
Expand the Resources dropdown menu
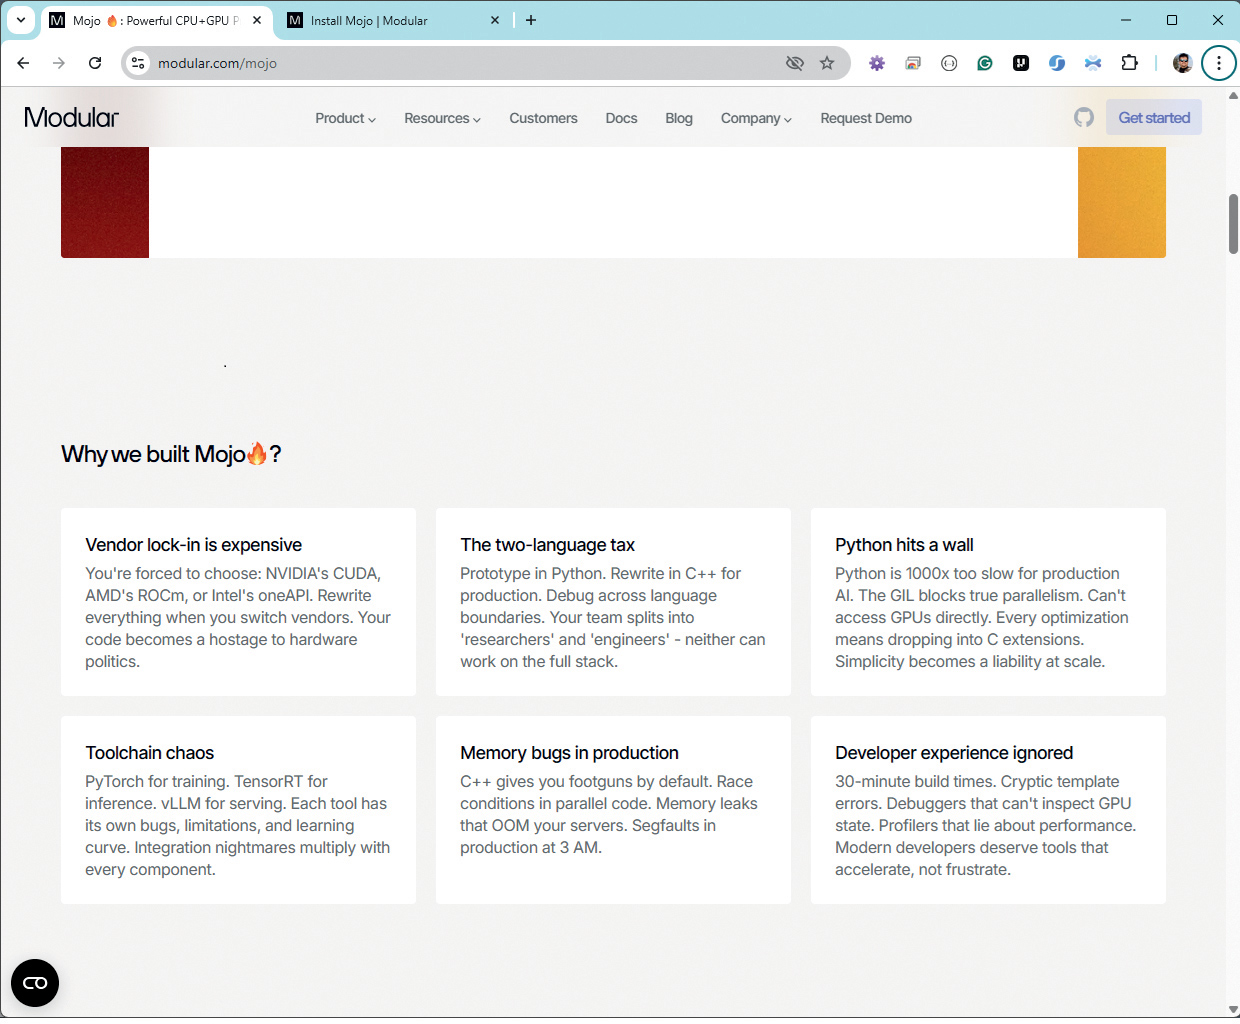click(442, 118)
